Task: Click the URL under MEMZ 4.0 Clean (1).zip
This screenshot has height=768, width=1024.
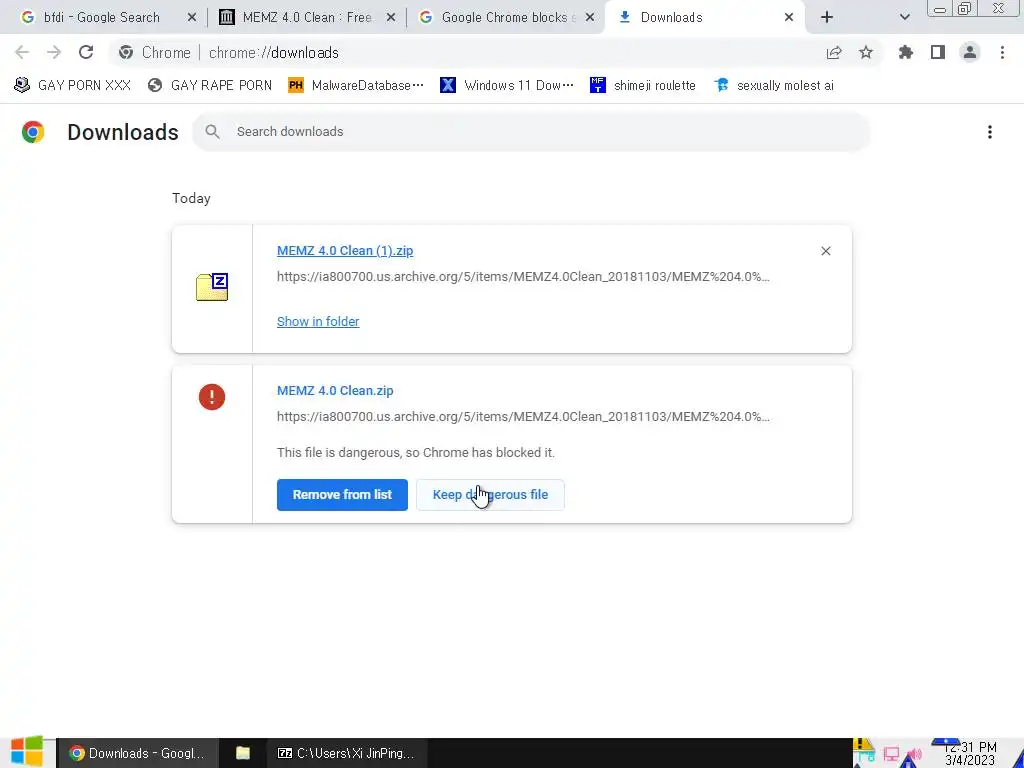Action: [x=523, y=277]
